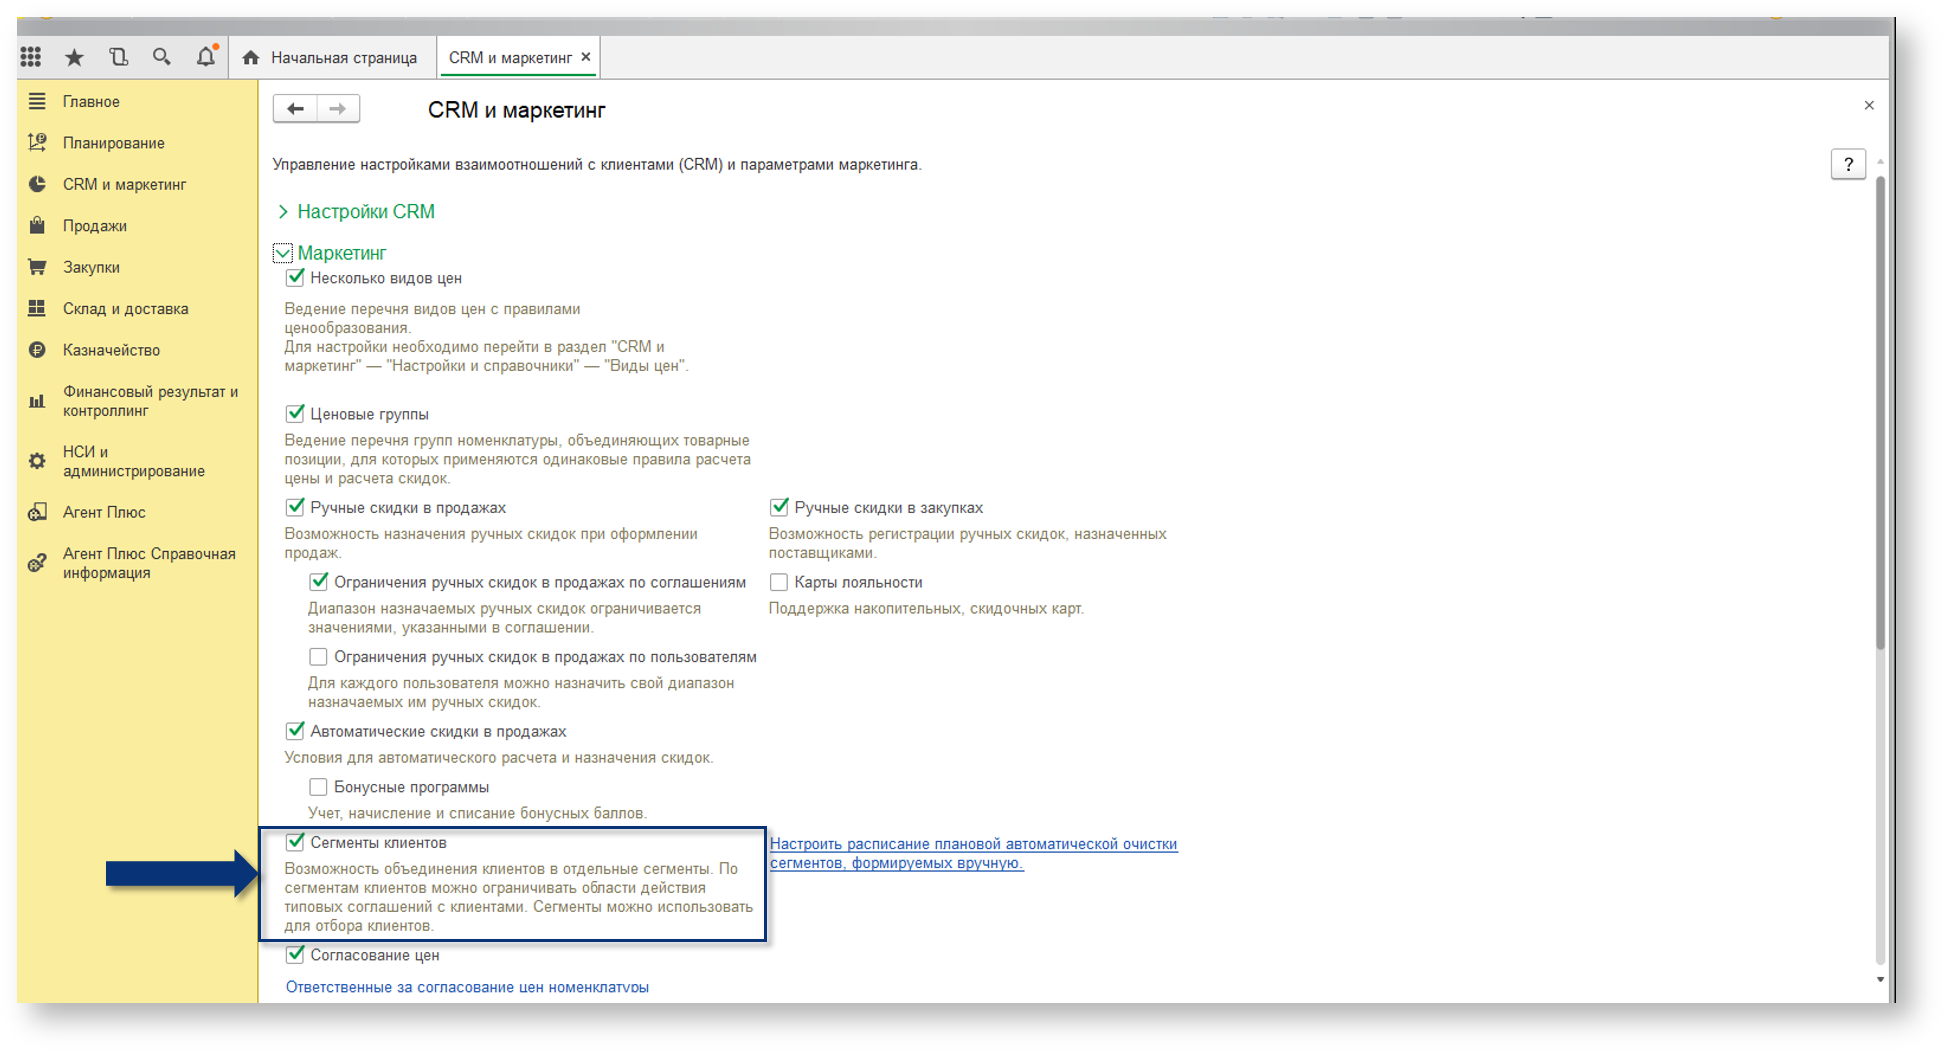Open Ответственные за согласование цен номенклатуры link
Viewport: 1944px width, 1051px height.
[x=467, y=987]
